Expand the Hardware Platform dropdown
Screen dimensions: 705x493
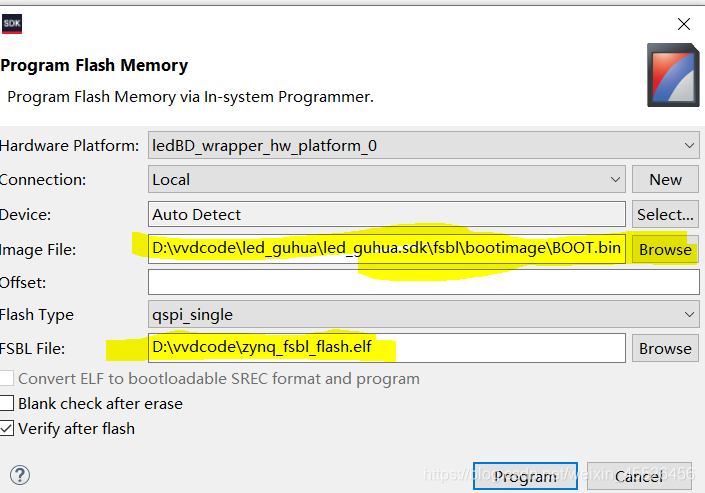[x=424, y=145]
